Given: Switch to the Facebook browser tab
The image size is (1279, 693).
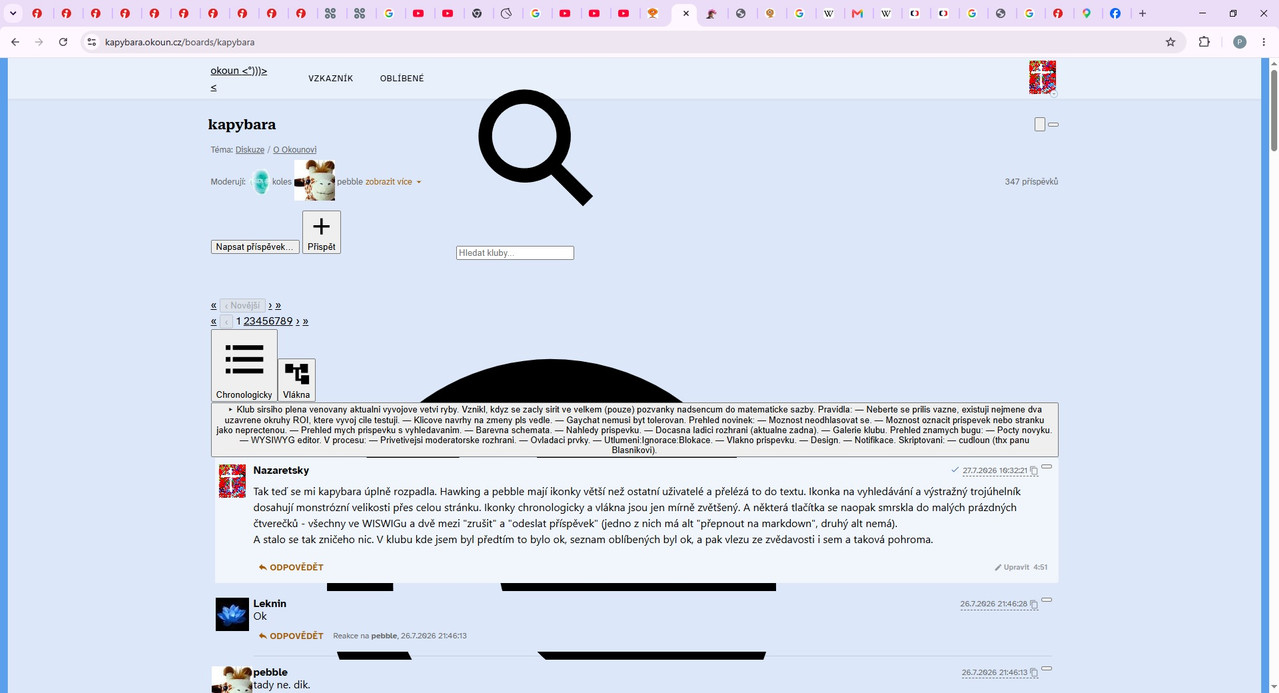Looking at the screenshot, I should pos(1115,13).
